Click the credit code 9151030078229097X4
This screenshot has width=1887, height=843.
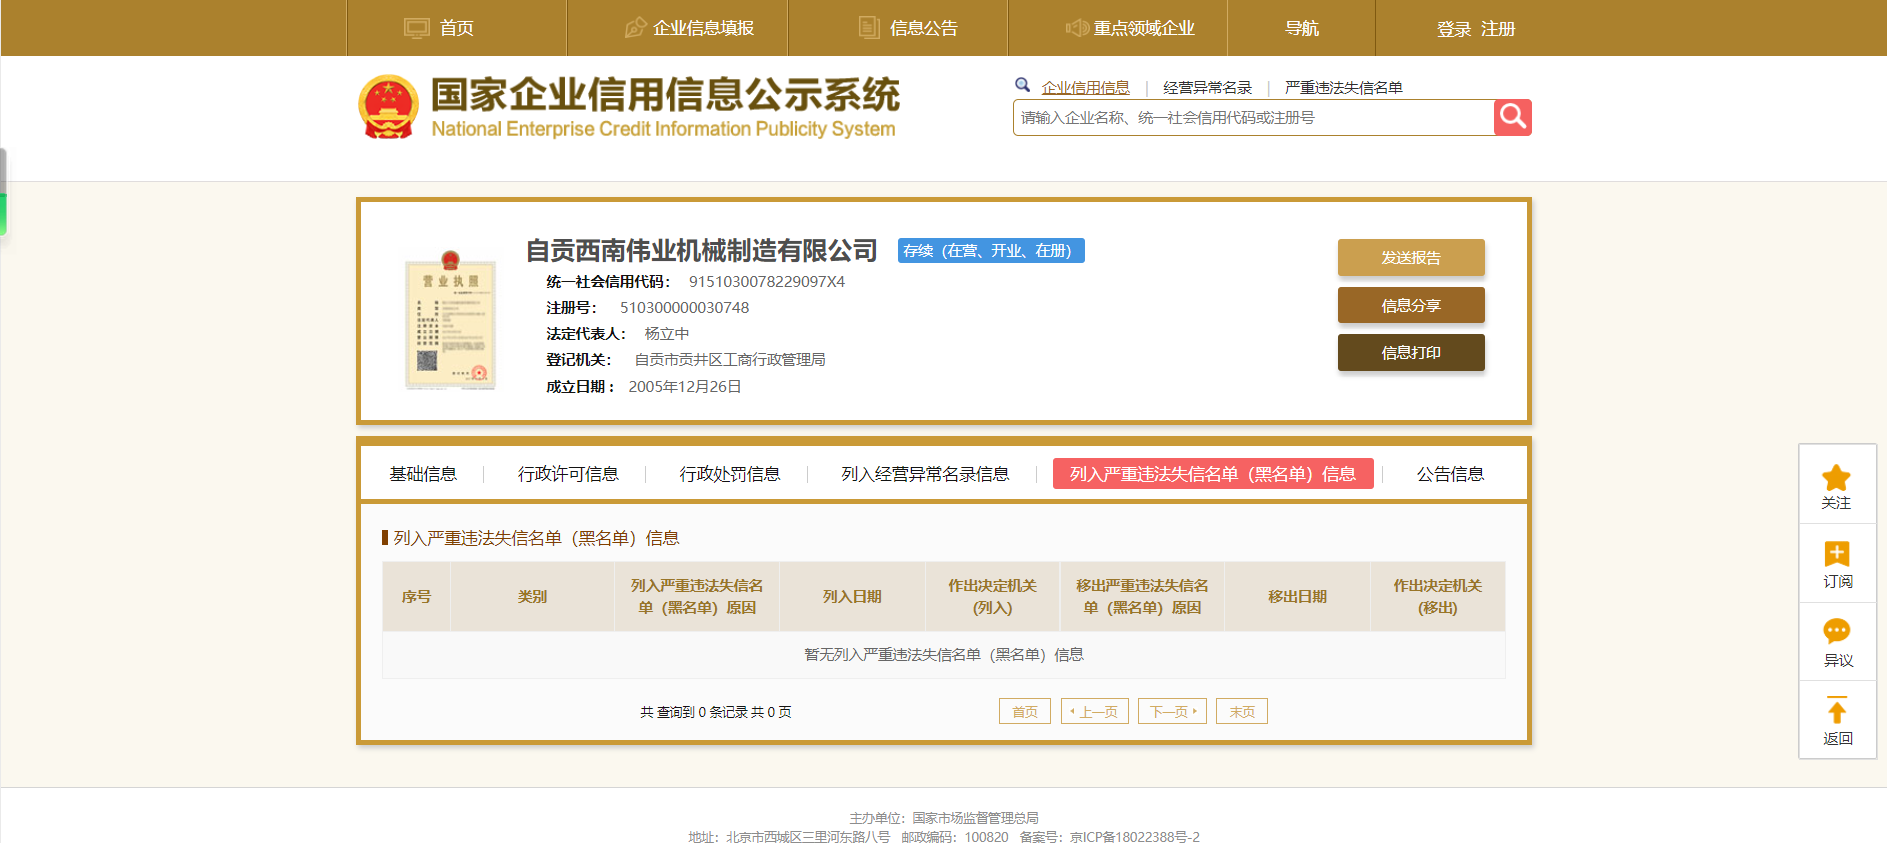coord(767,282)
